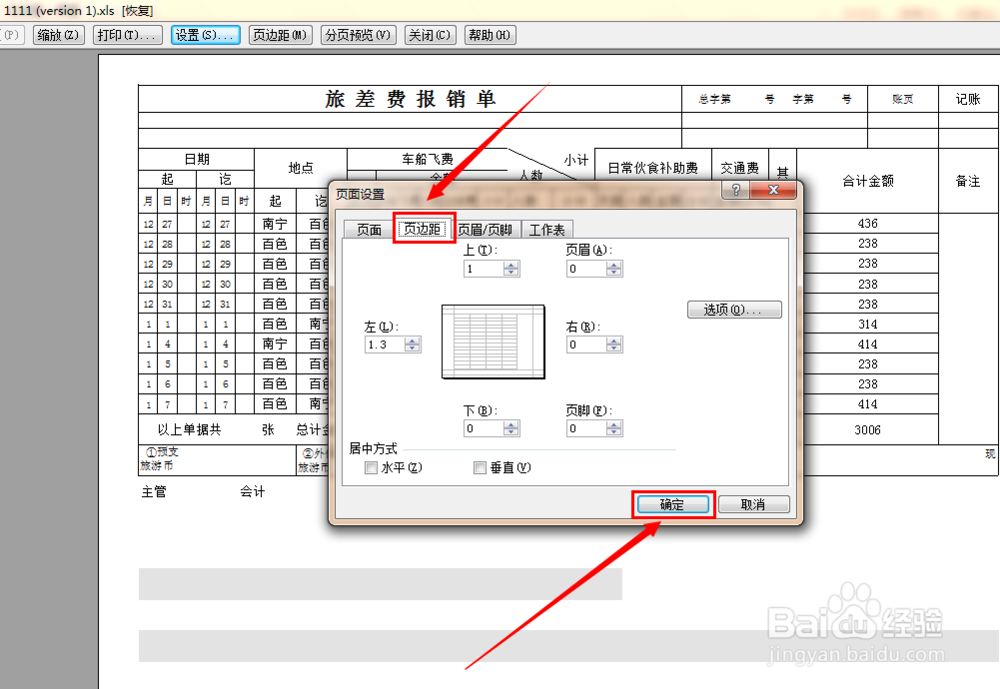Click the total value 3006

[x=867, y=430]
